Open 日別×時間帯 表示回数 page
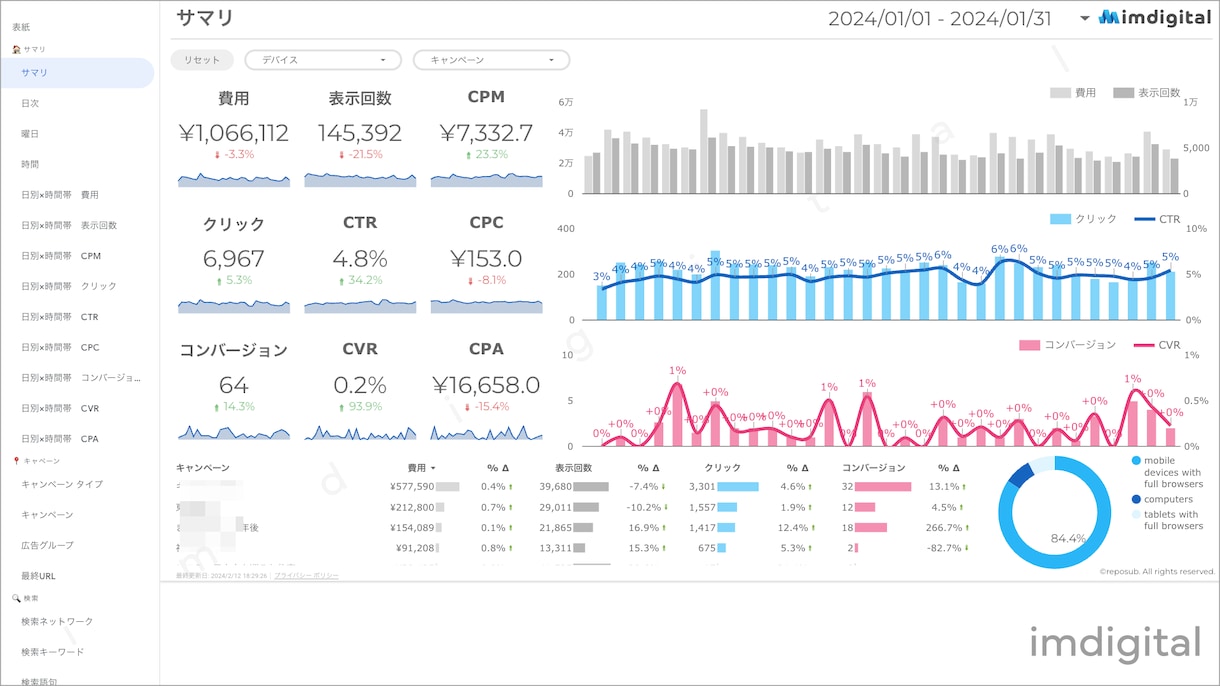 [69, 225]
